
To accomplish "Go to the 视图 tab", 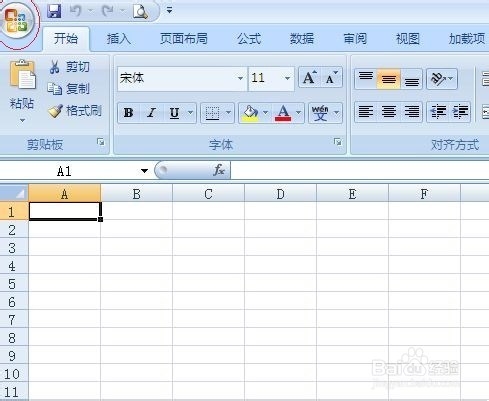I will [407, 39].
